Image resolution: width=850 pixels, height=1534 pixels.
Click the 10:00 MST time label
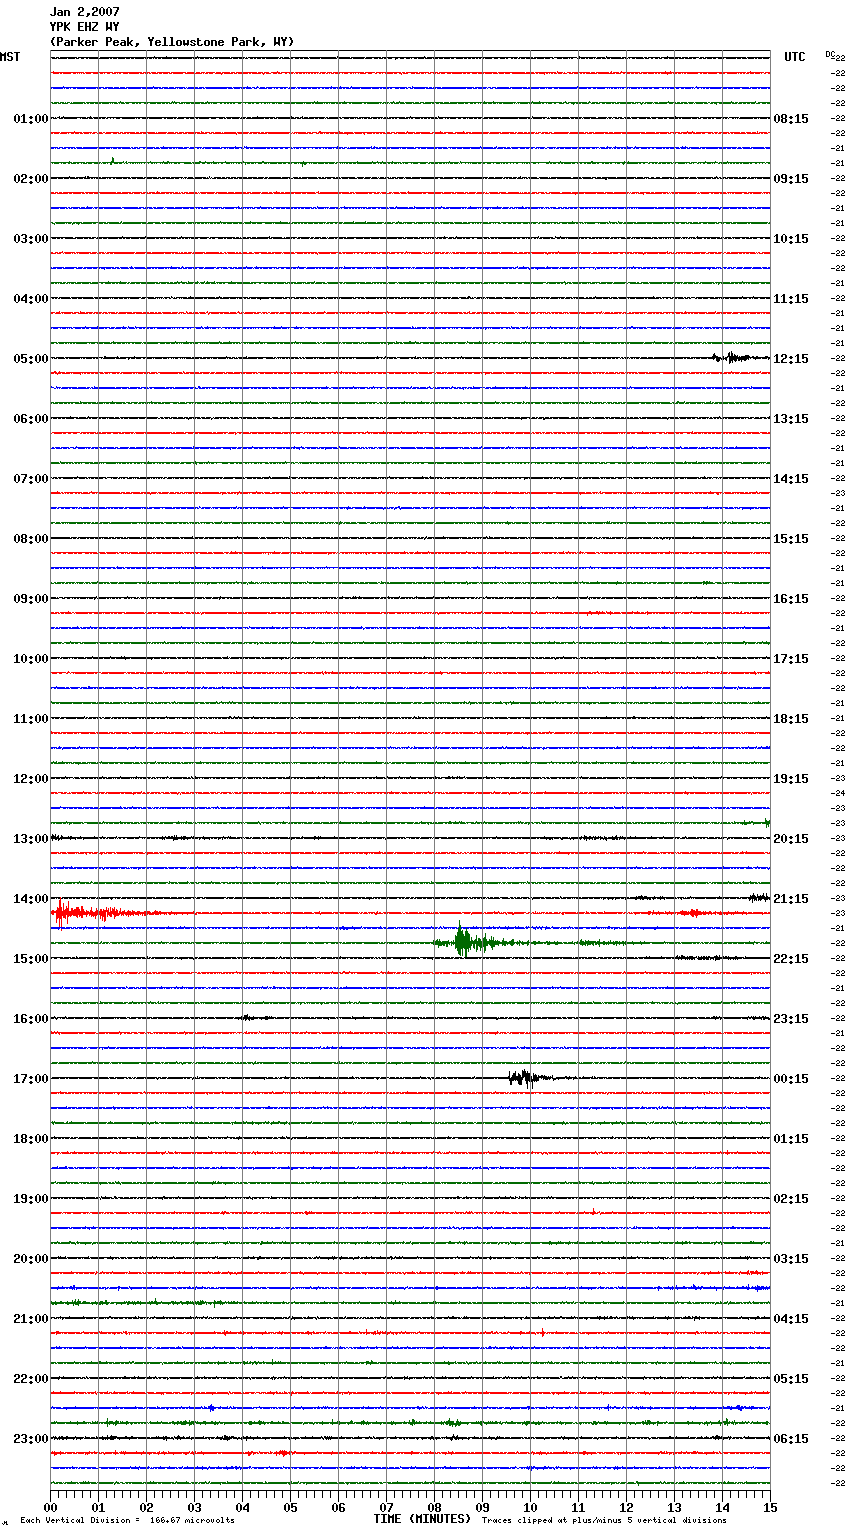pos(31,659)
